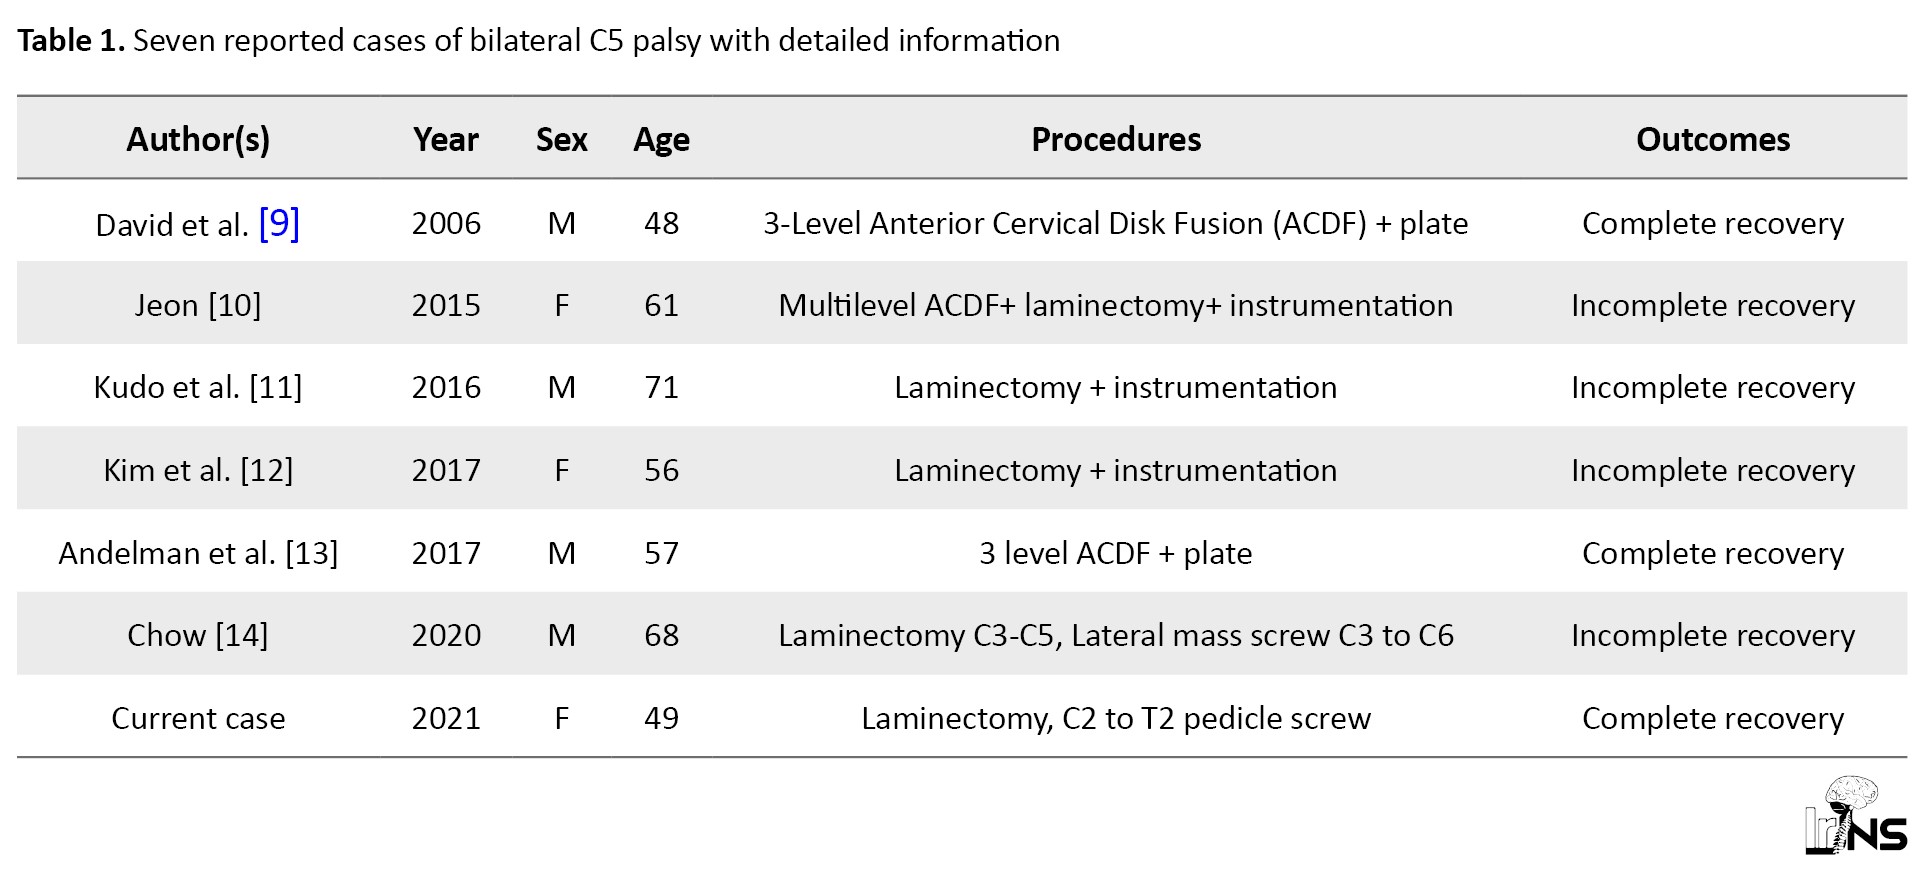Screen dimensions: 1932x870
Task: Click Multilevel ACDF+ laminectomy+ instrumentation cell
Action: point(1116,305)
